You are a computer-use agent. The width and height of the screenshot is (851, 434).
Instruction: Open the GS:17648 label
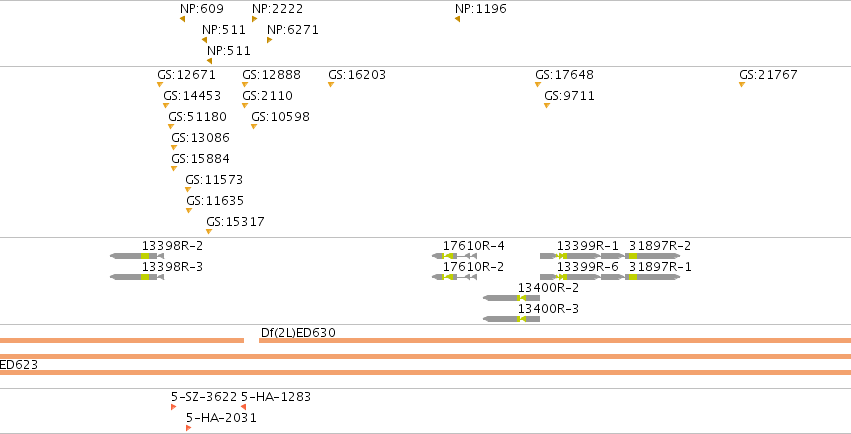564,74
